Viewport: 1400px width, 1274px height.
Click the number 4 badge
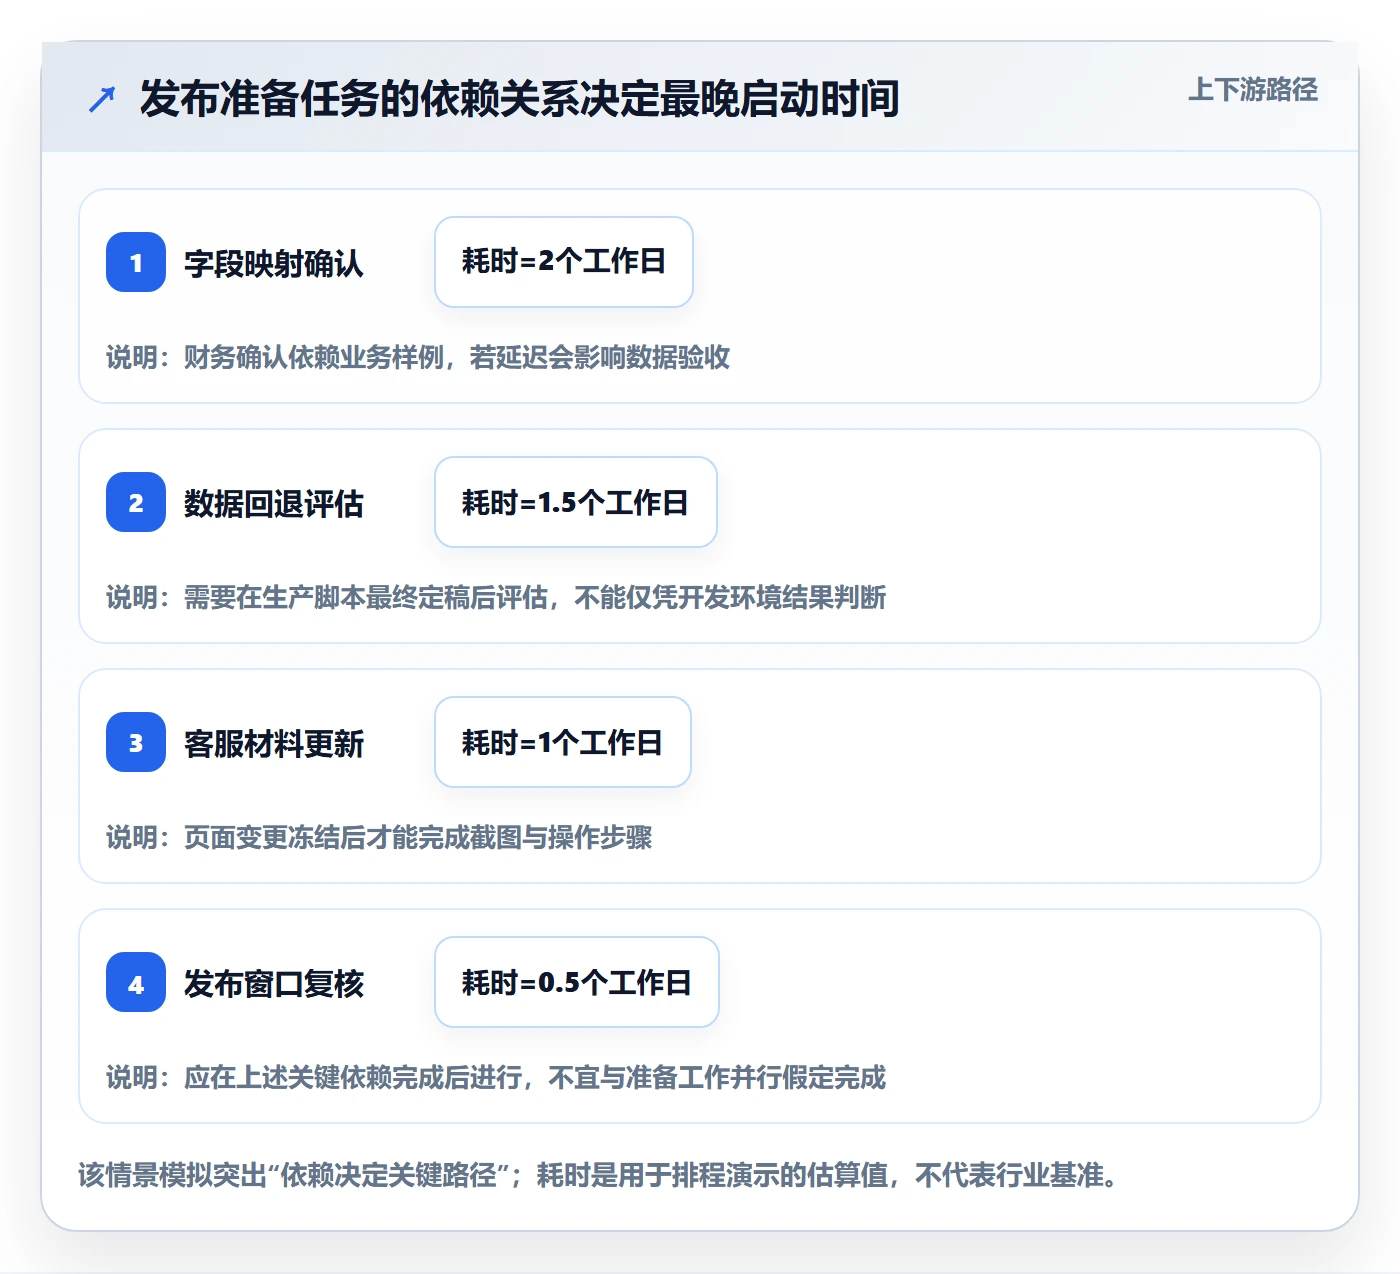(136, 982)
